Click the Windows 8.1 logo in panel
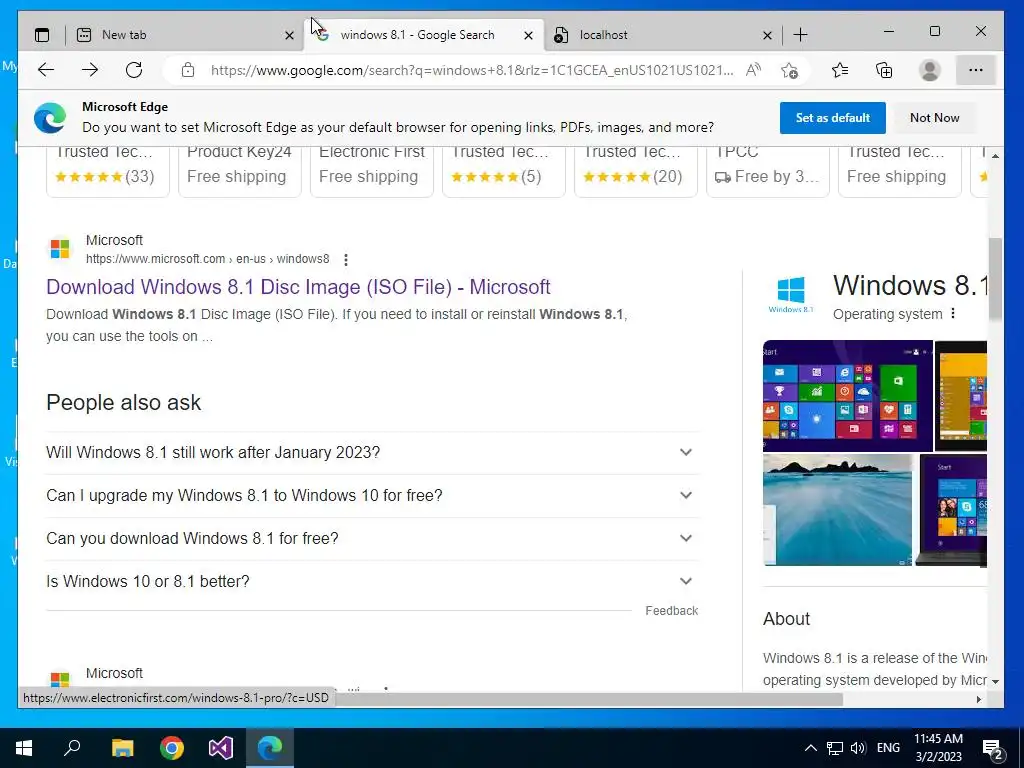 (791, 295)
